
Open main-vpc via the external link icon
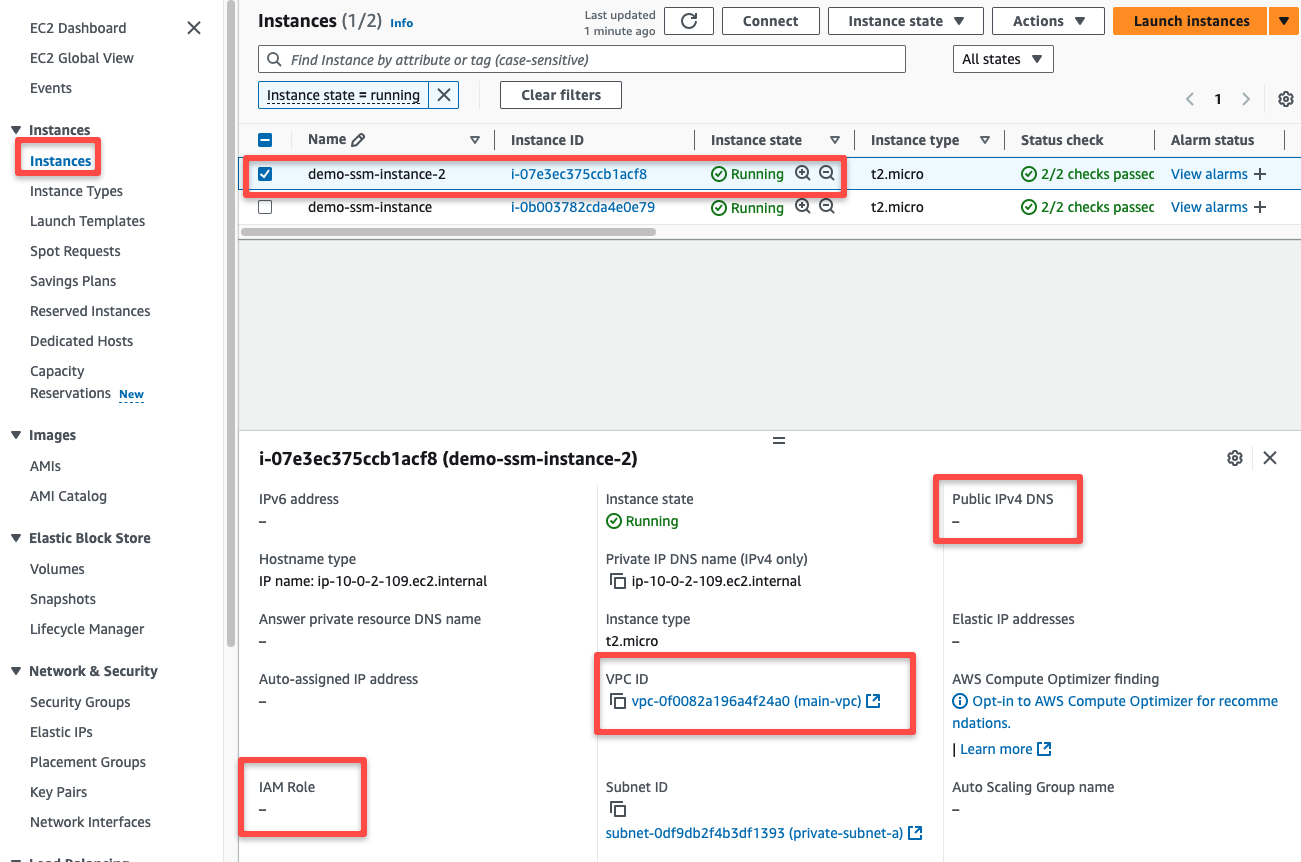point(873,701)
